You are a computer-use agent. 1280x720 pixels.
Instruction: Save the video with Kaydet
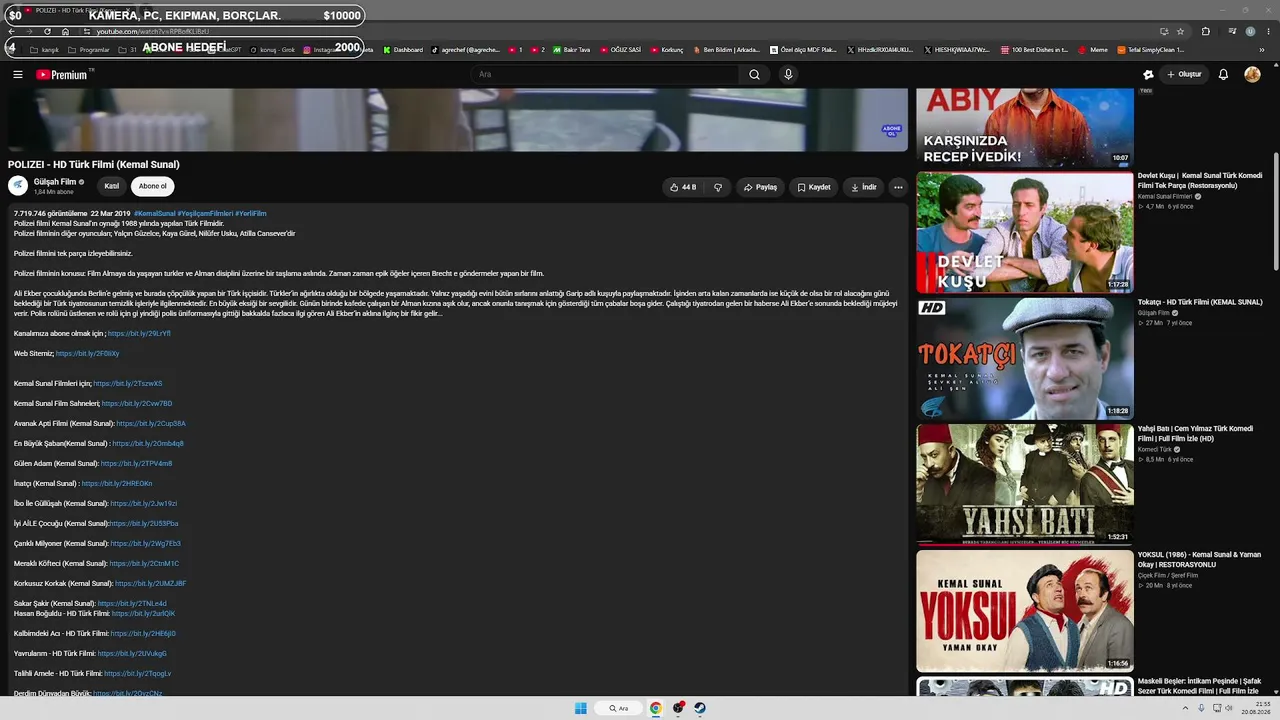pyautogui.click(x=814, y=187)
